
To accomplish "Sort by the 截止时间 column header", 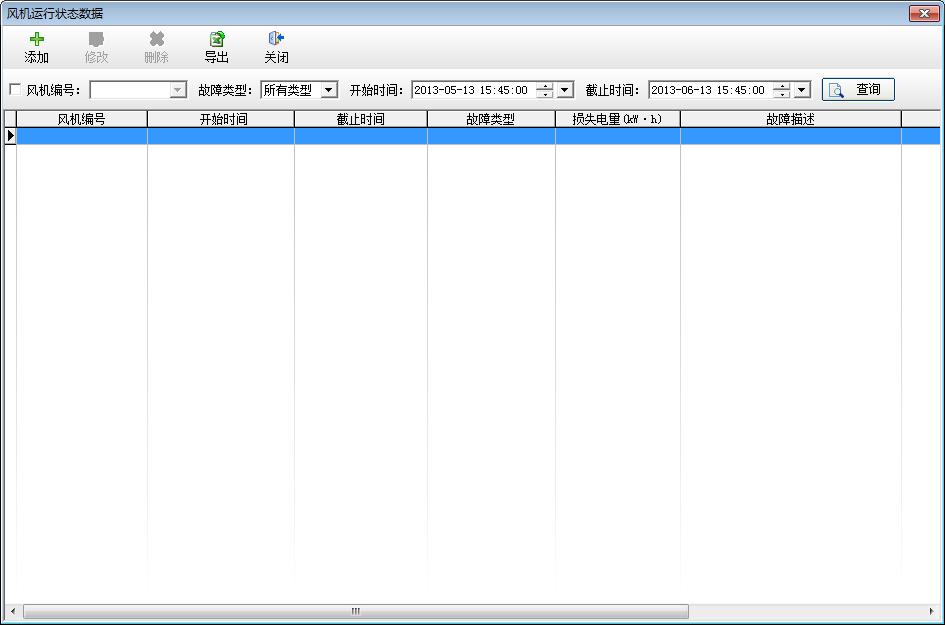I will click(x=361, y=119).
